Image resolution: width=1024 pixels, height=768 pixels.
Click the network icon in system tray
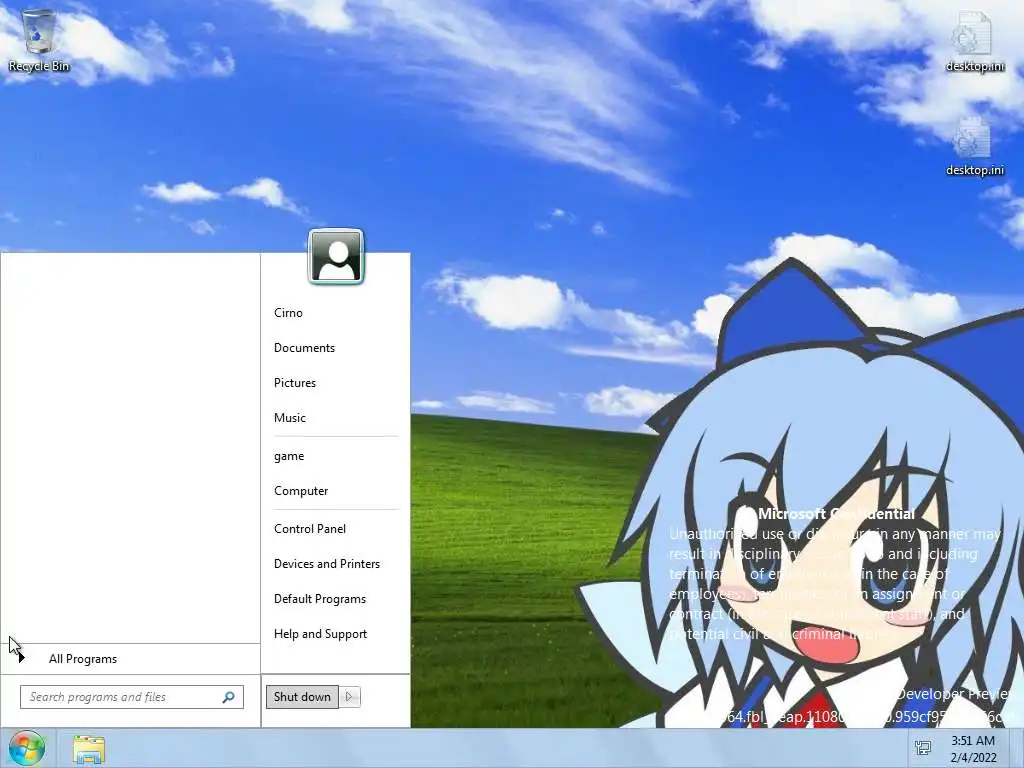tap(923, 748)
